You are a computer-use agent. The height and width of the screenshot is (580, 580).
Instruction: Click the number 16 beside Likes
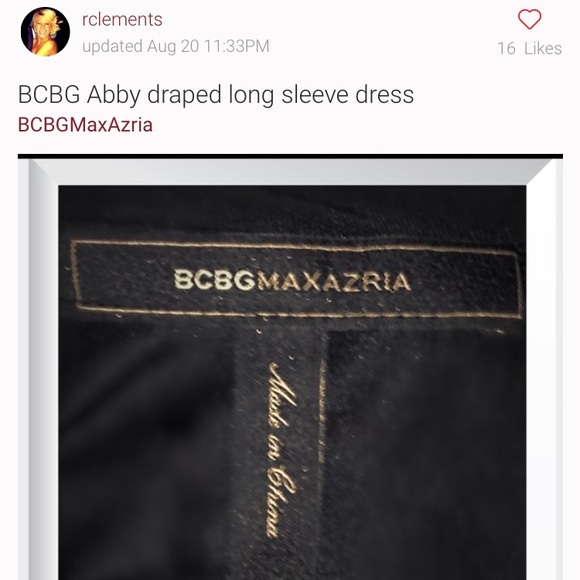coord(506,48)
